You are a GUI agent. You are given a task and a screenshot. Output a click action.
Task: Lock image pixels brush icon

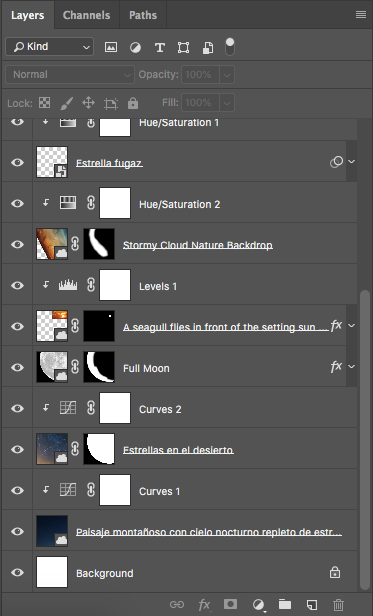pyautogui.click(x=66, y=103)
